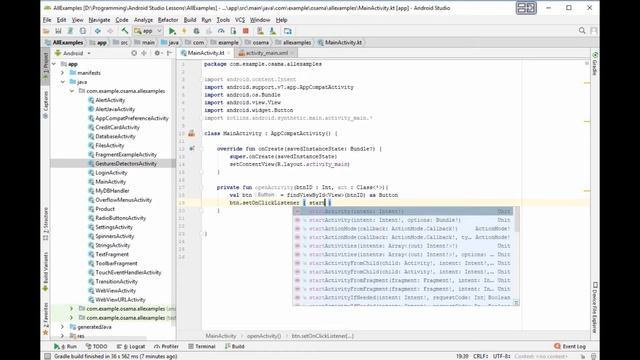Click the Make Project hammer icon
The height and width of the screenshot is (360, 640).
pyautogui.click(x=125, y=31)
